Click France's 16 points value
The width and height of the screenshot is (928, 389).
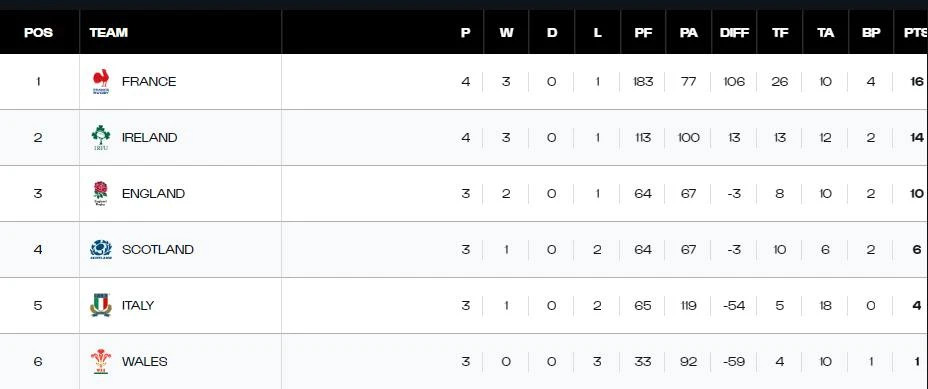pos(917,82)
